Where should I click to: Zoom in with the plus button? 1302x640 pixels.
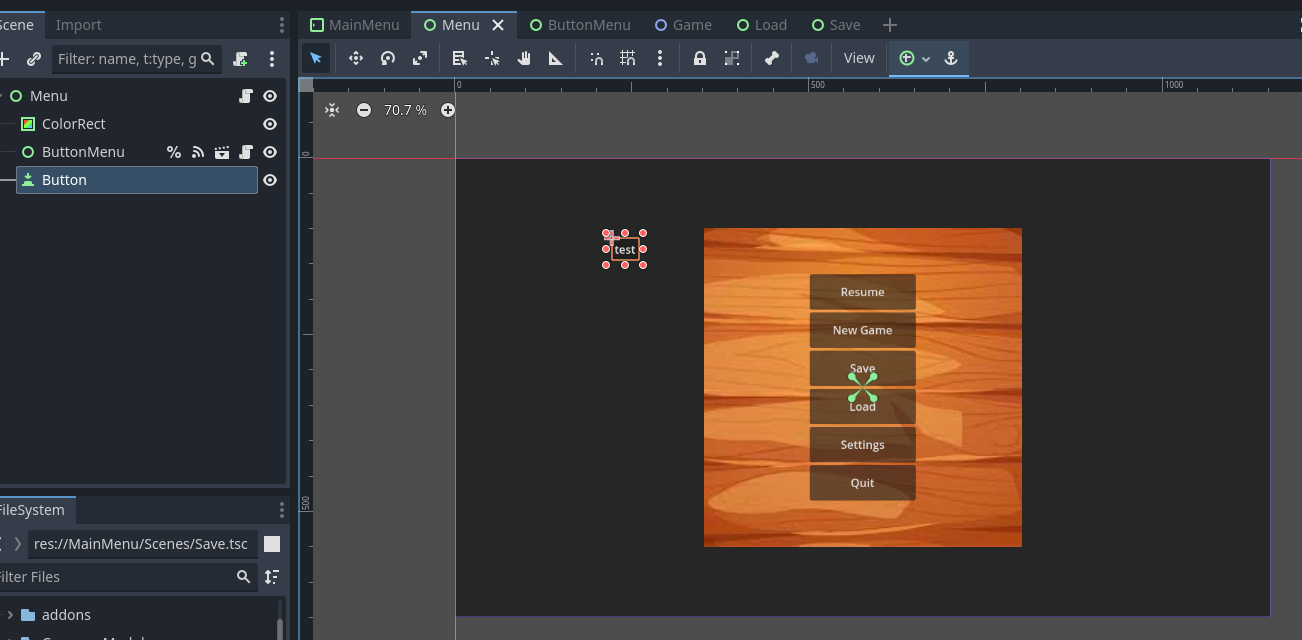click(448, 110)
